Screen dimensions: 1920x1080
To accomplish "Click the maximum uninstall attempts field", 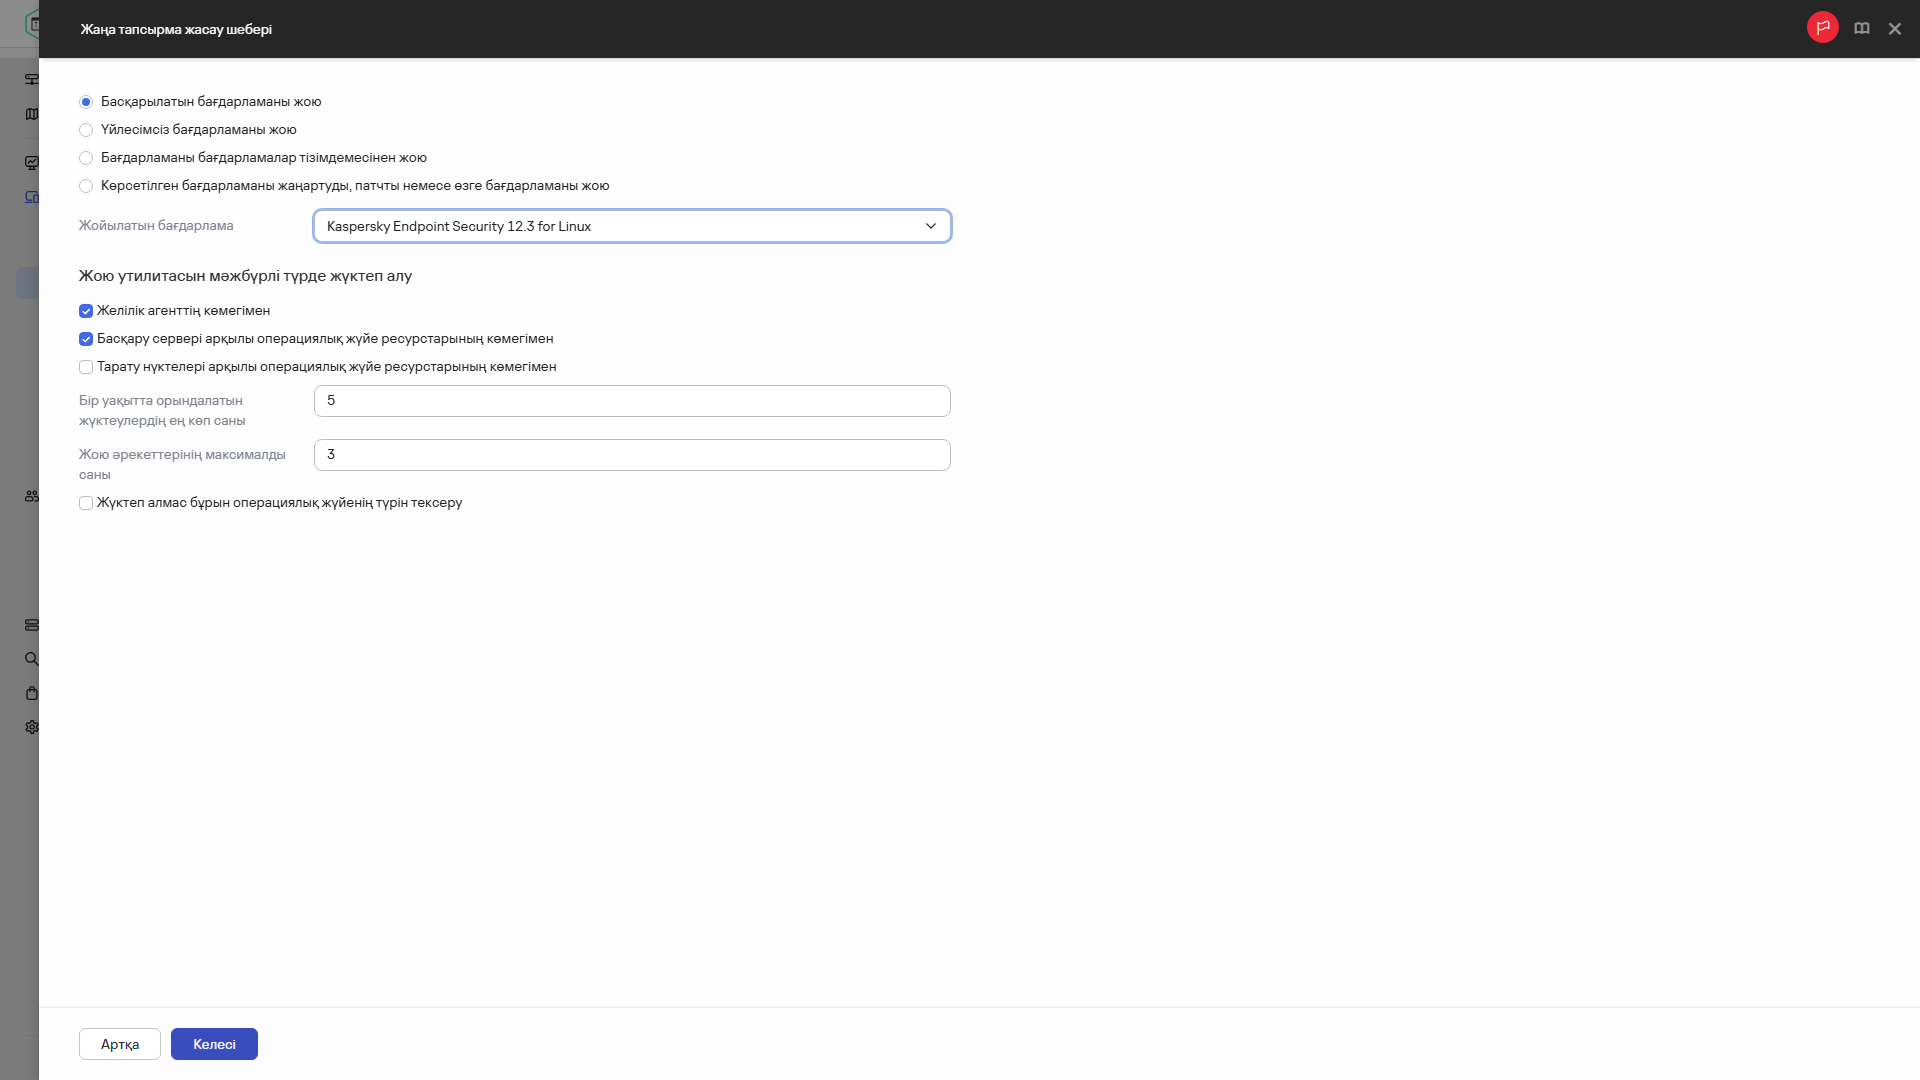I will point(631,455).
